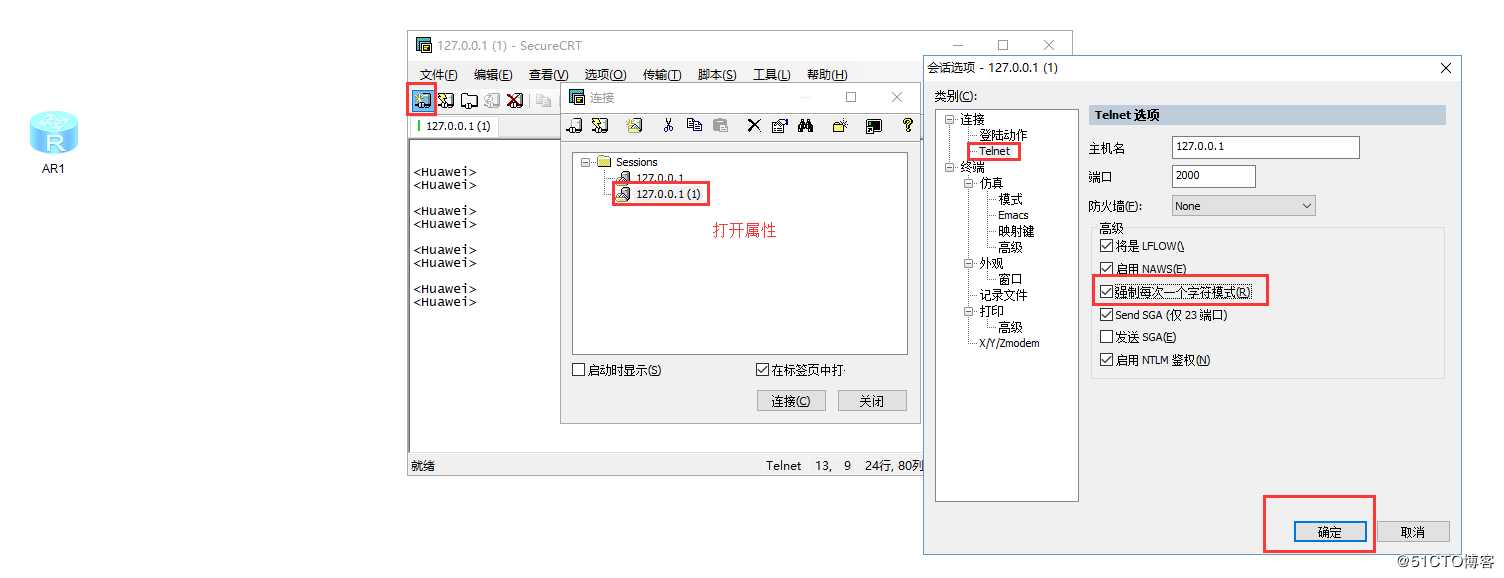Collapse Sessions folder in session tree
This screenshot has width=1504, height=578.
coord(585,162)
